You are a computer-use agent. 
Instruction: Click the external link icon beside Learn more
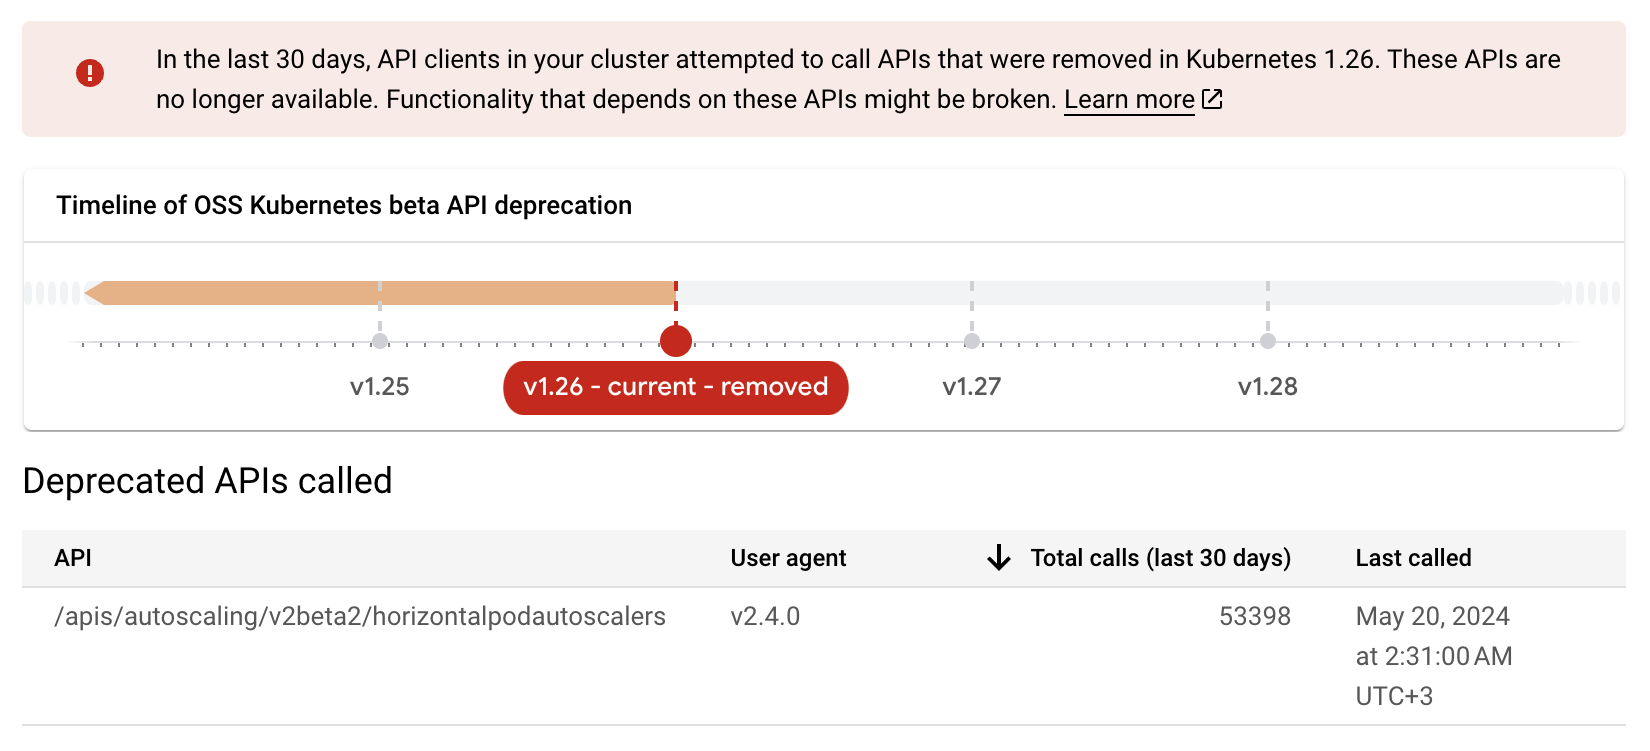coord(1212,99)
